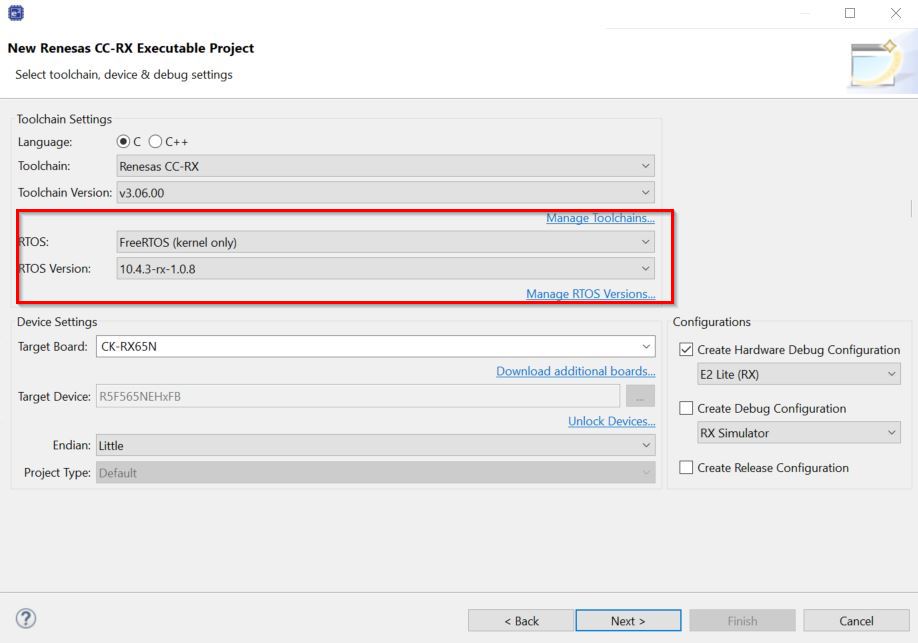Click the Target Device browse ellipsis button
The height and width of the screenshot is (643, 918).
(640, 396)
